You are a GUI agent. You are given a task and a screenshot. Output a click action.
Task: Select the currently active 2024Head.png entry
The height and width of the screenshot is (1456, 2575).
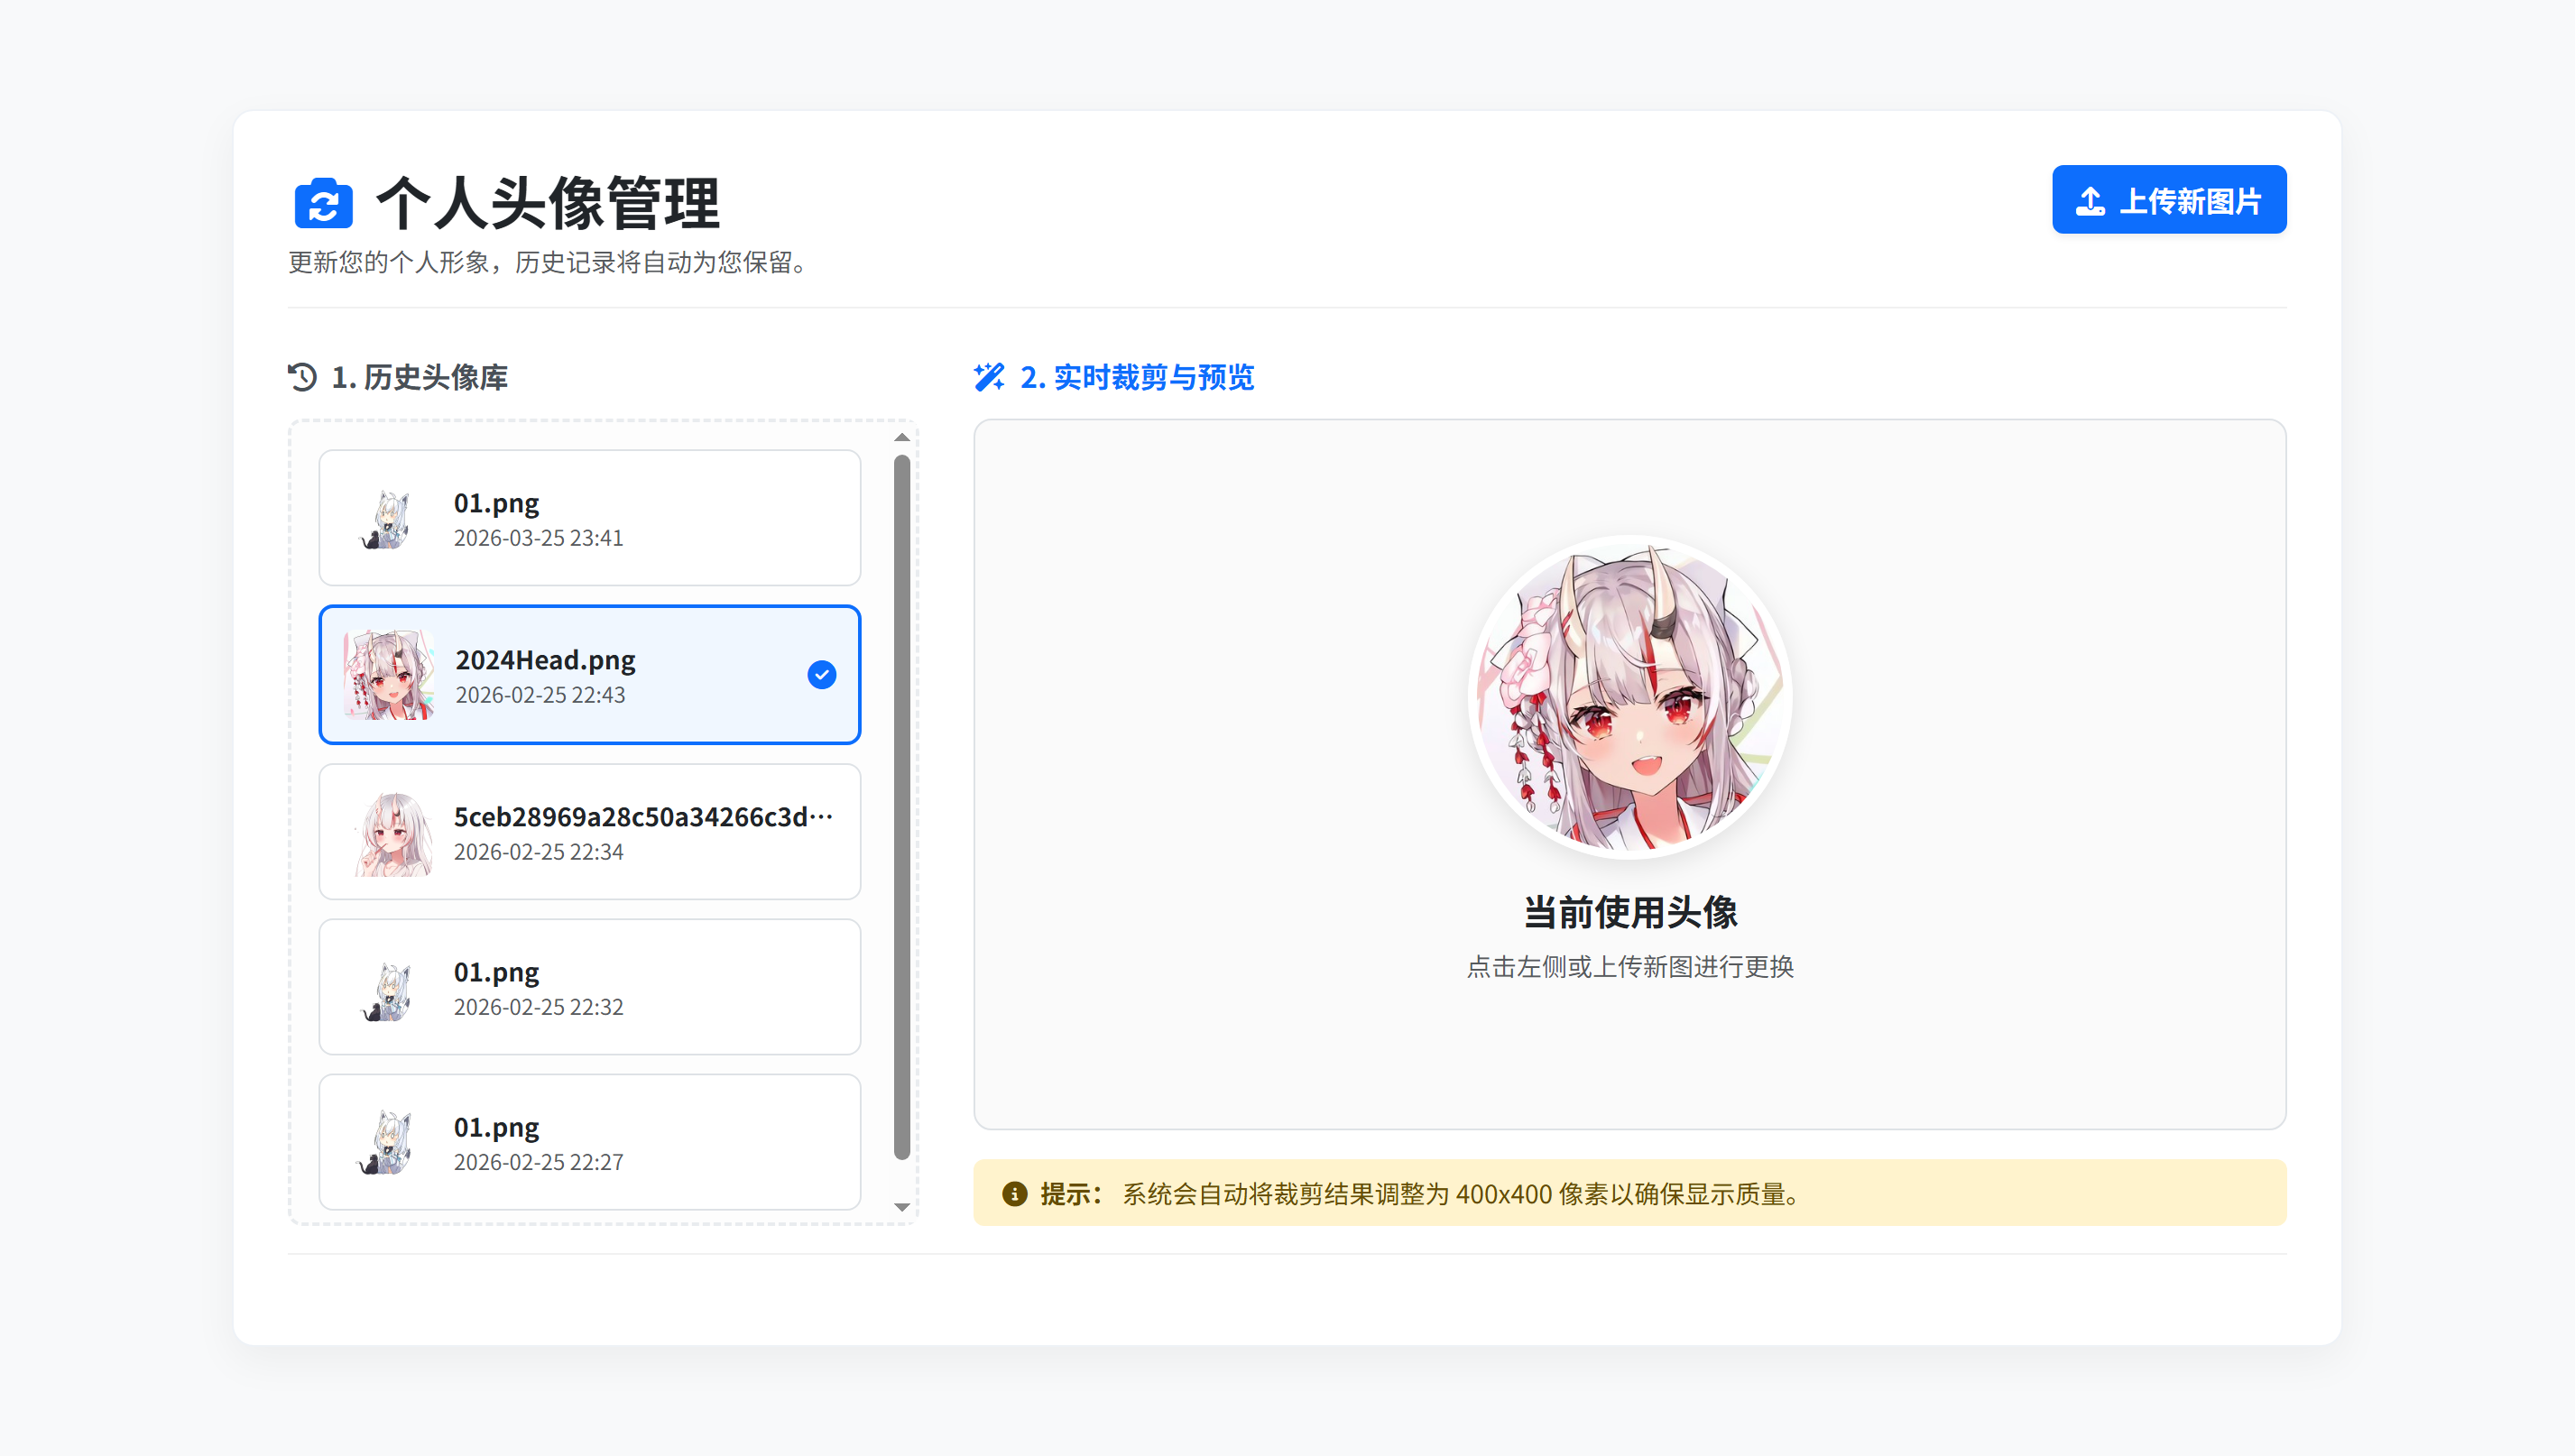pyautogui.click(x=588, y=675)
